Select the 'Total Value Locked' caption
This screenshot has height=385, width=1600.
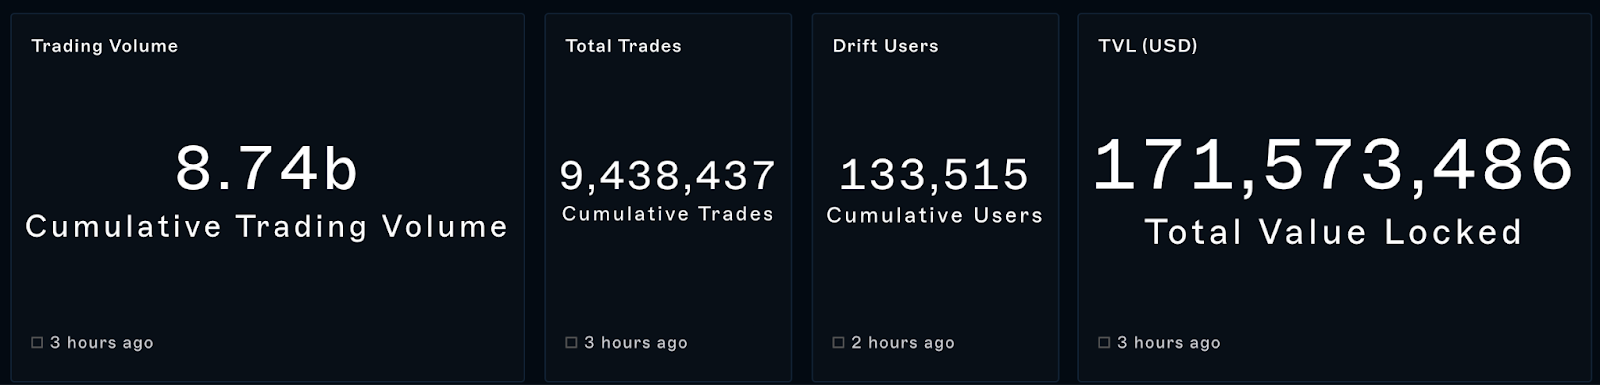coord(1334,233)
